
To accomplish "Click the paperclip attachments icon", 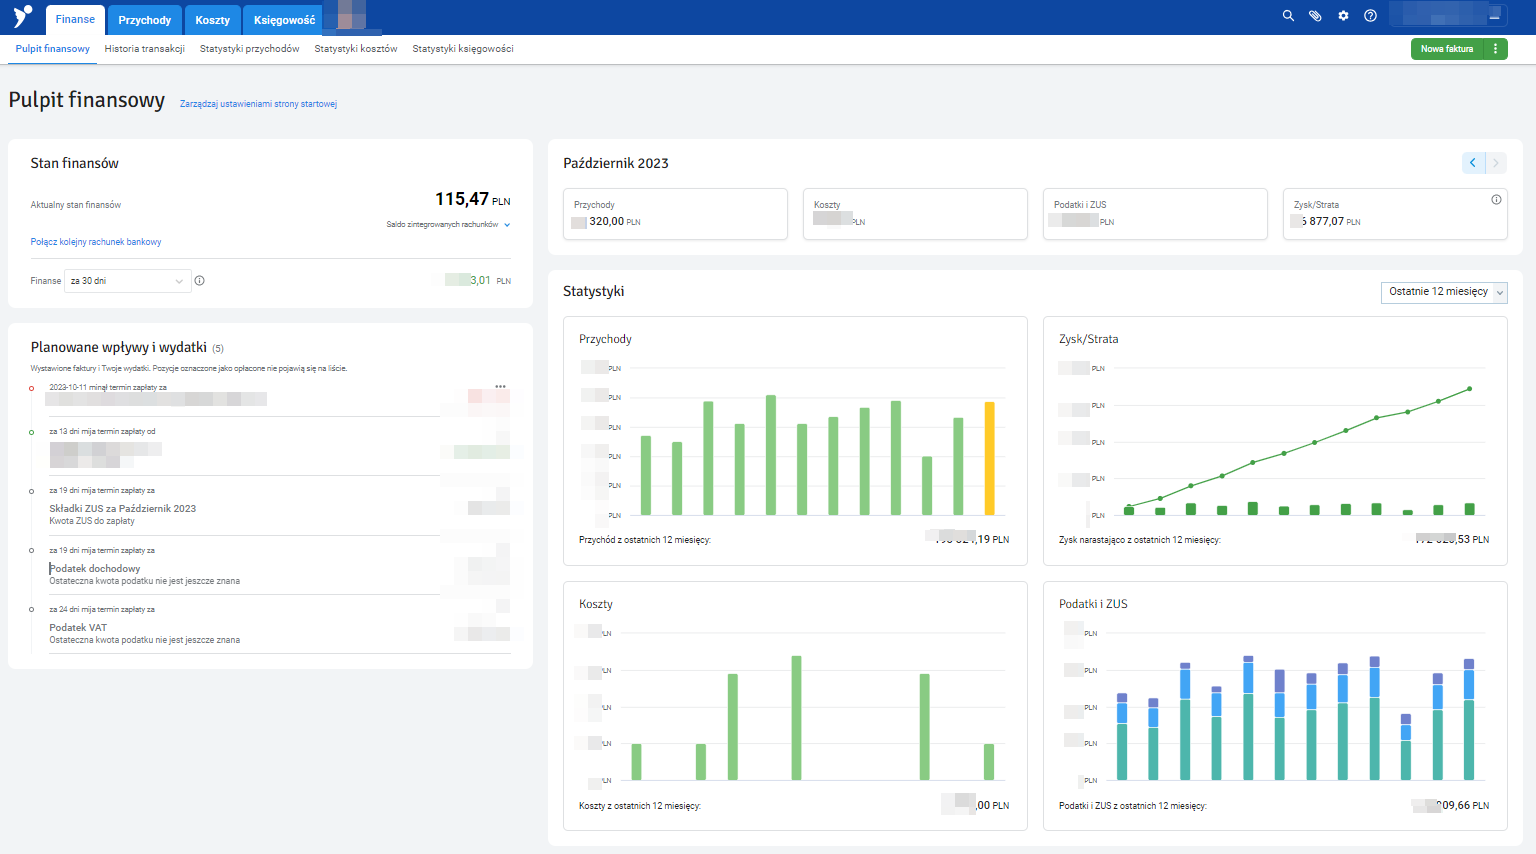I will coord(1315,16).
